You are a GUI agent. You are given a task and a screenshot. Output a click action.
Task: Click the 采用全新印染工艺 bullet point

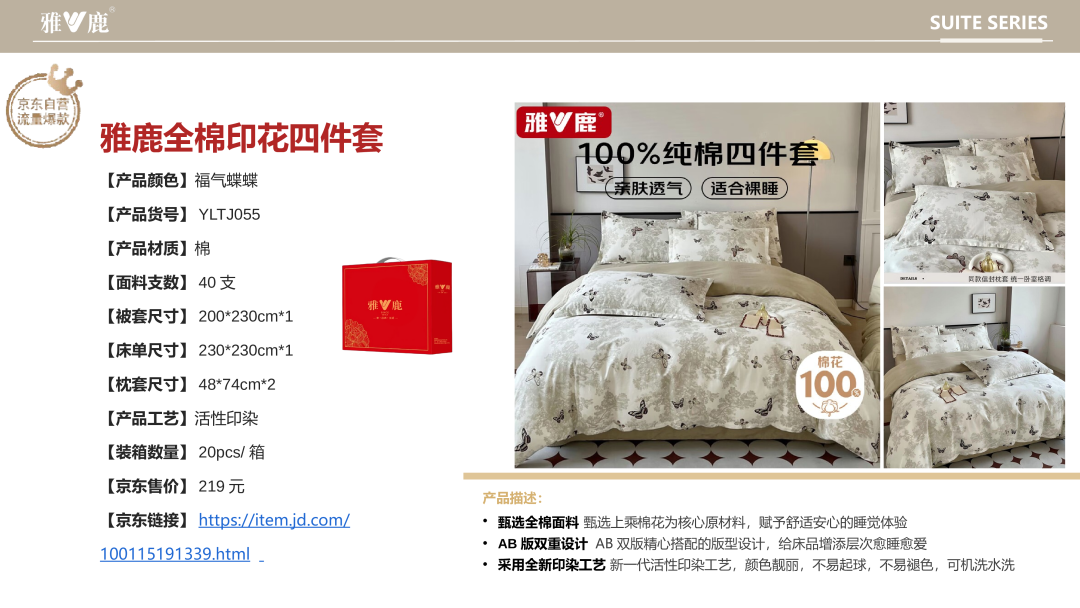tap(749, 565)
